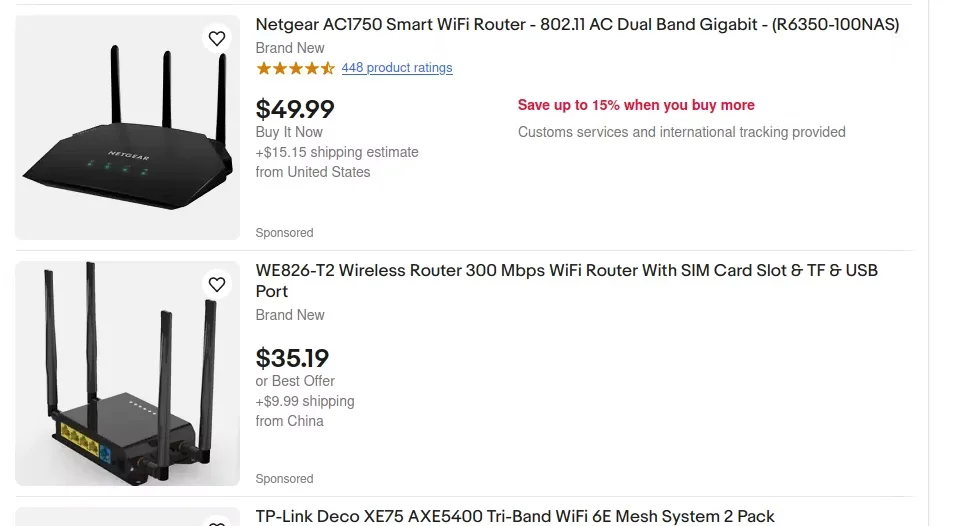The height and width of the screenshot is (526, 980).
Task: Click heart icon on WE826-T2 router listing
Action: (217, 285)
